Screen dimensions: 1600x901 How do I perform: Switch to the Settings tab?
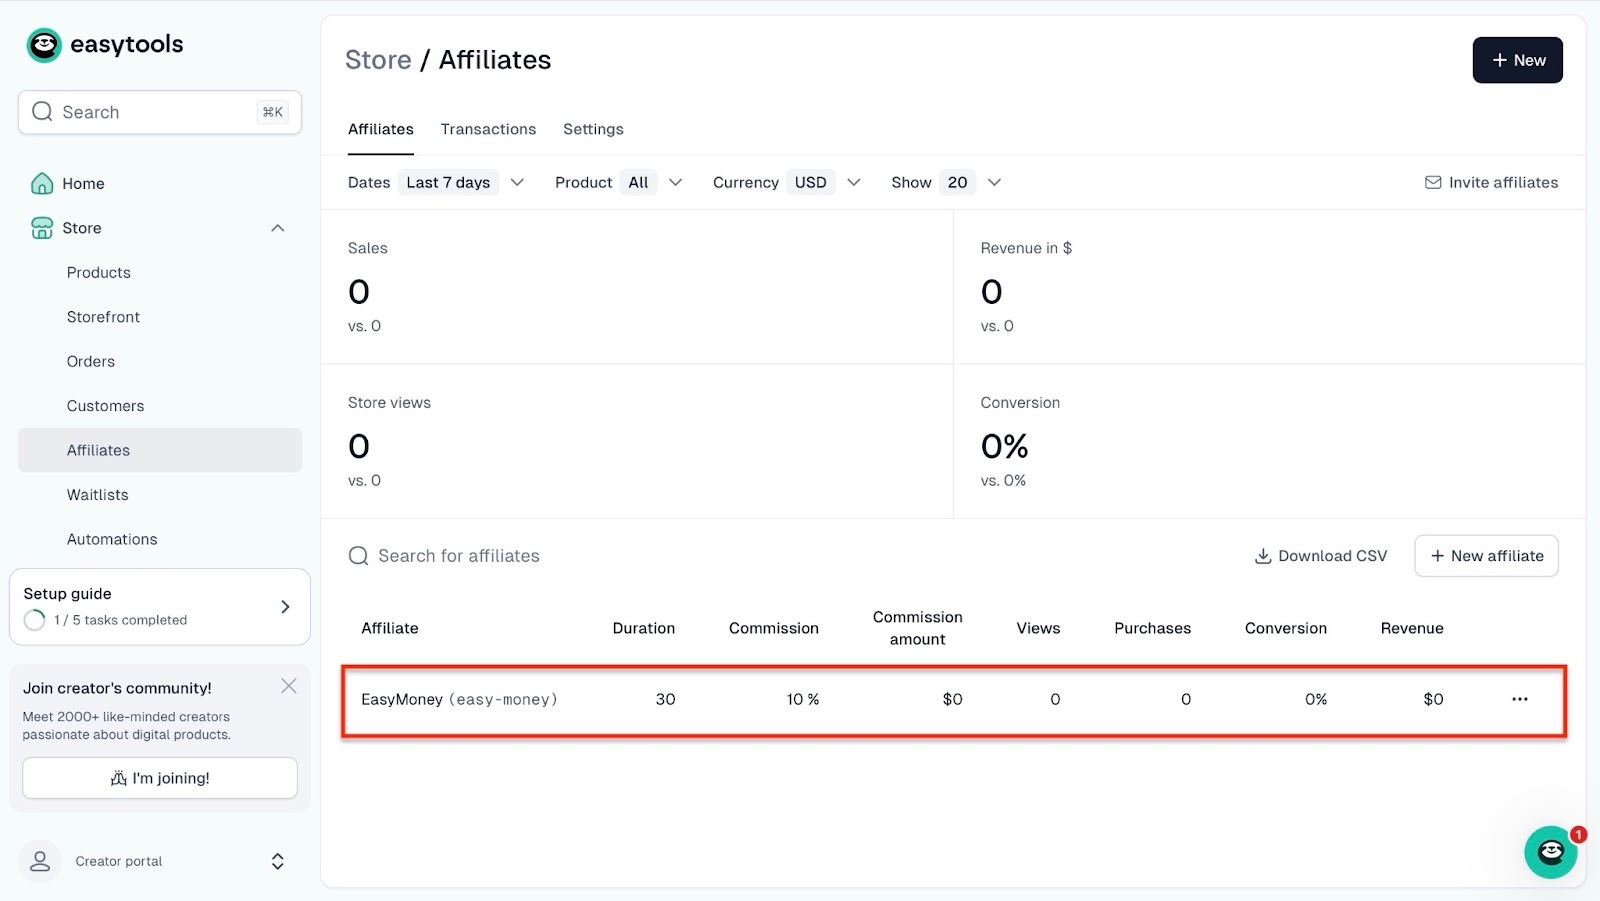593,129
